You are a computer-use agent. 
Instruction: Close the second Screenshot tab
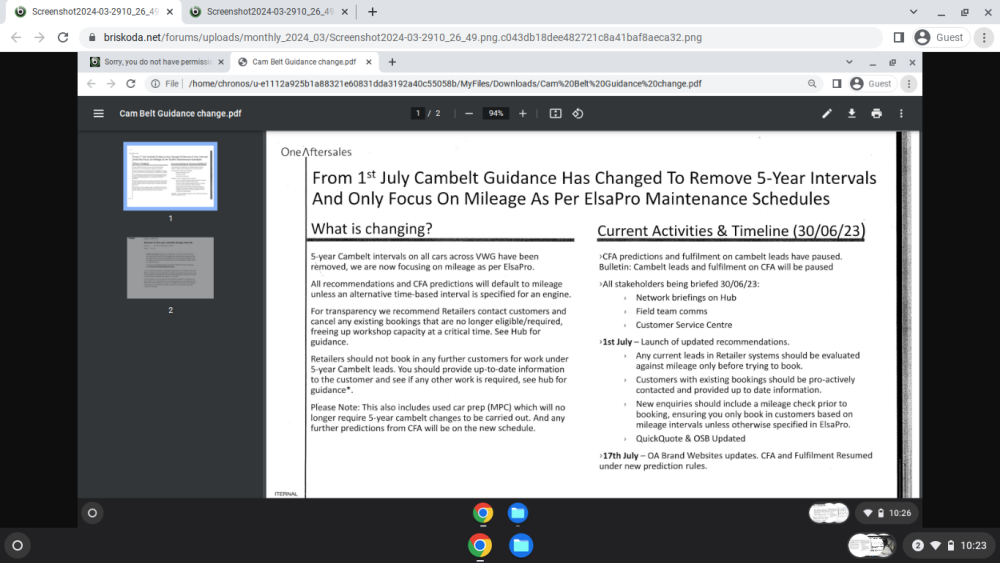pyautogui.click(x=344, y=11)
